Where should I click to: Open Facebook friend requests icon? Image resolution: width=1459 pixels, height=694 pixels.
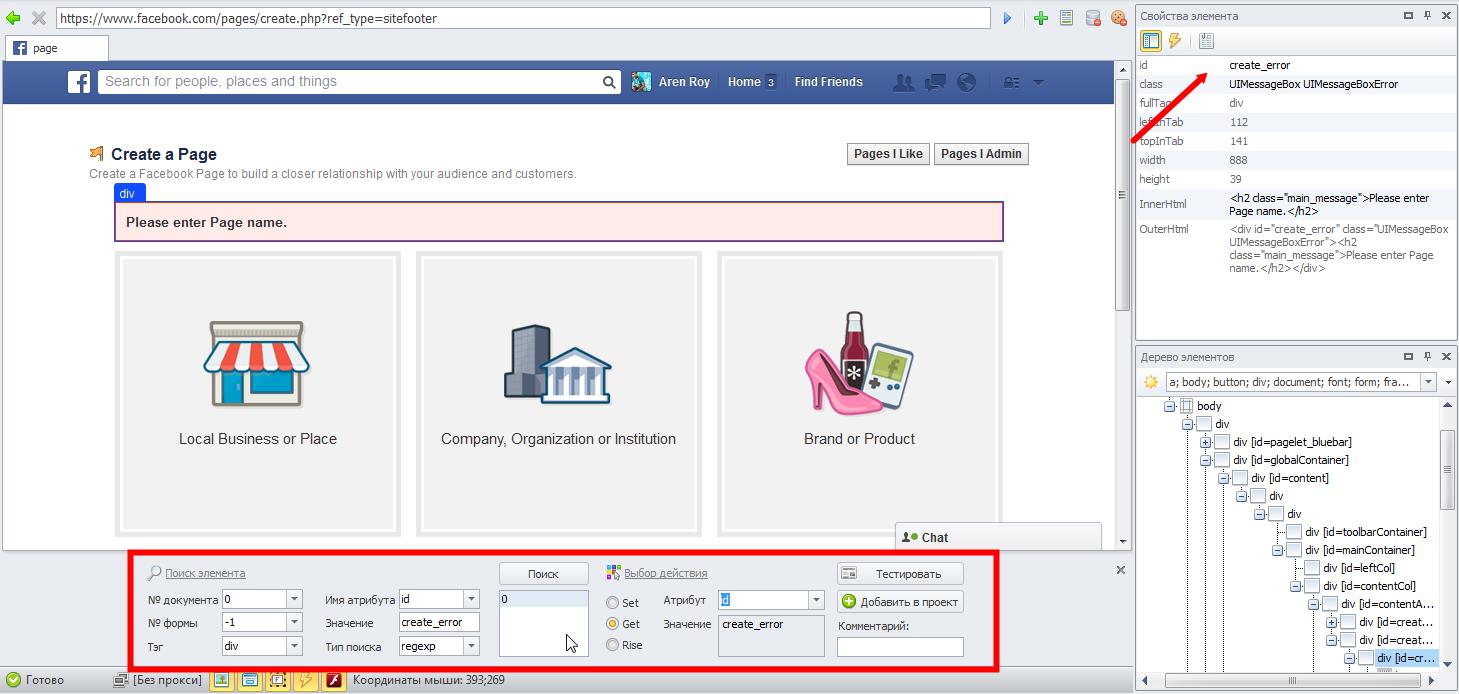pos(904,82)
